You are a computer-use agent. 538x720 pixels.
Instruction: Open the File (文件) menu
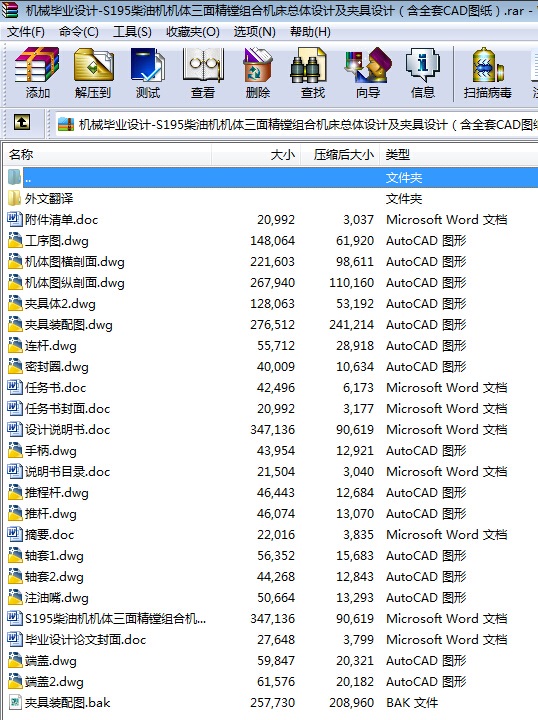coord(26,32)
